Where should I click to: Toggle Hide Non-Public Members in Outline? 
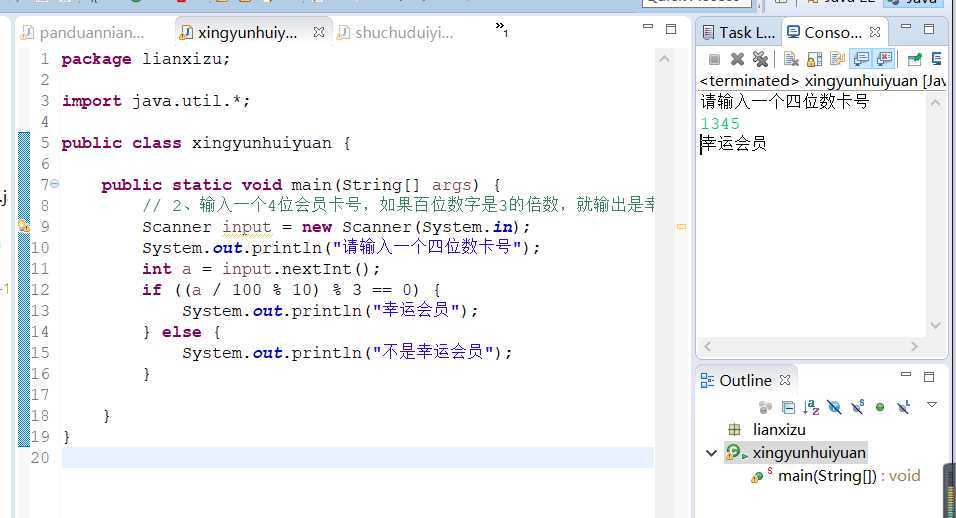[880, 407]
